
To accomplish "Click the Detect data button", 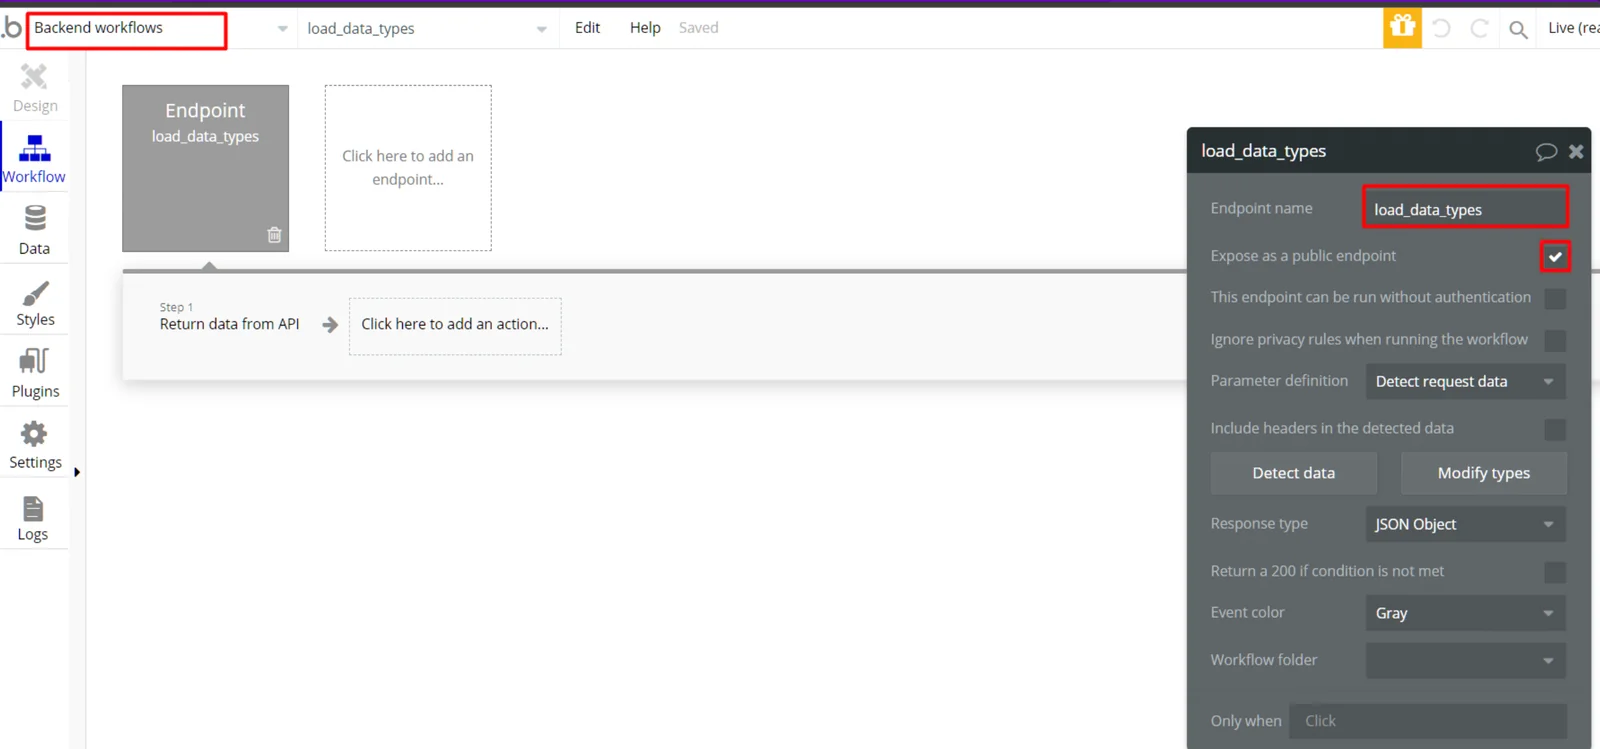I will [x=1293, y=473].
